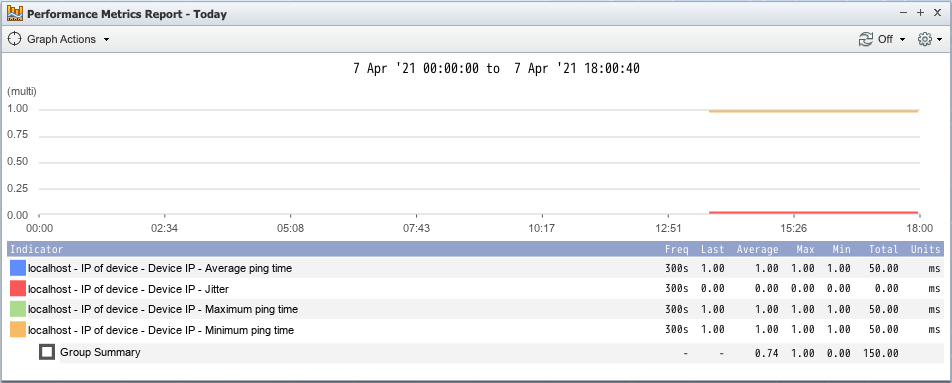Click the red Jitter line on graph

814,212
